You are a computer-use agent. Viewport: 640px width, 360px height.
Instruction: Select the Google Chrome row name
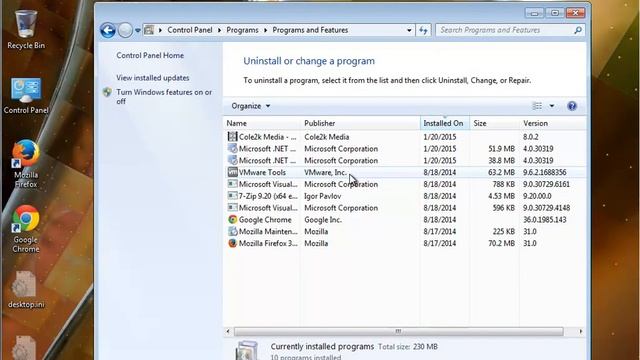pos(265,220)
